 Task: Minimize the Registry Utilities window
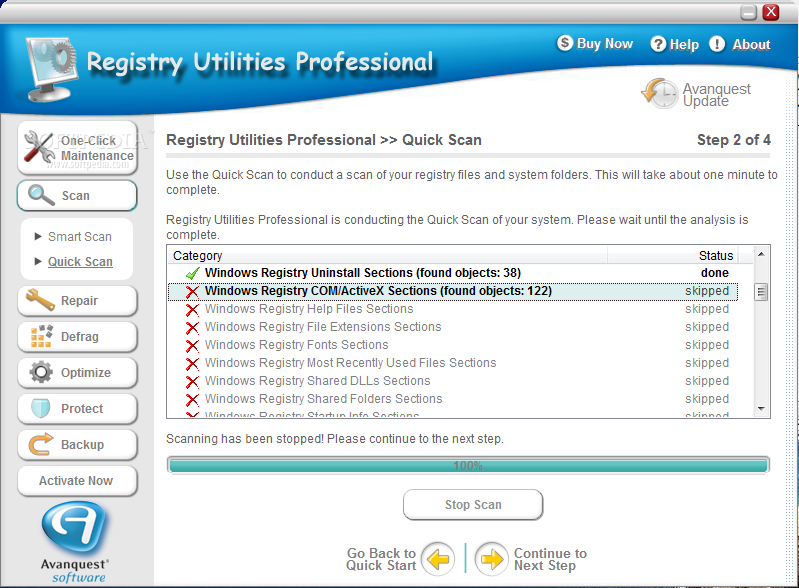[748, 12]
